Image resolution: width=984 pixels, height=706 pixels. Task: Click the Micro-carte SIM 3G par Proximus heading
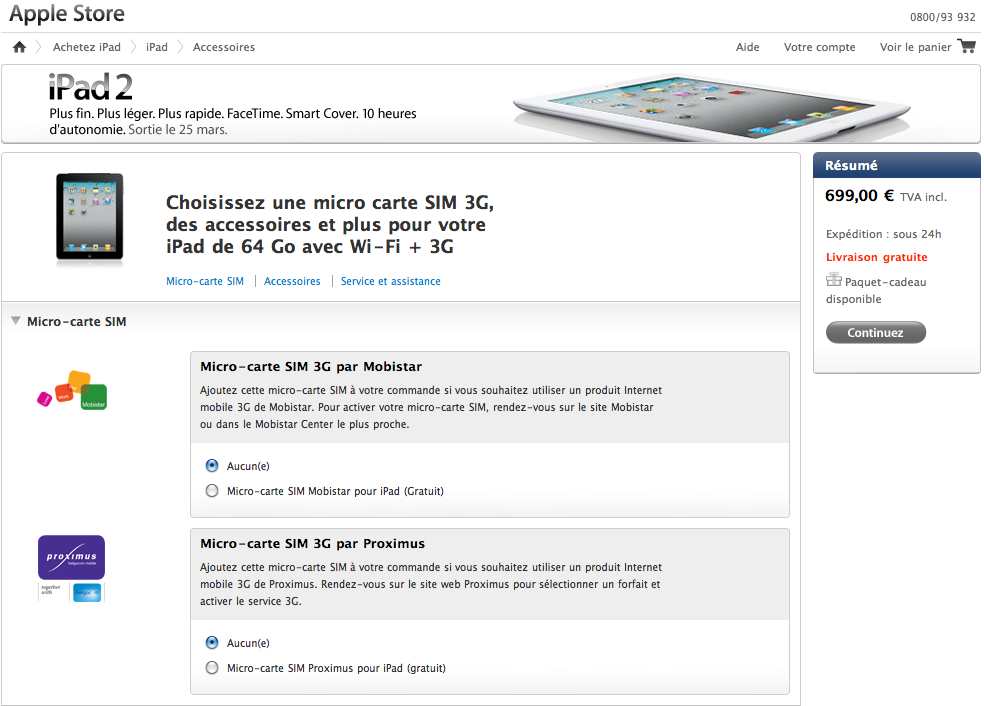pyautogui.click(x=313, y=543)
